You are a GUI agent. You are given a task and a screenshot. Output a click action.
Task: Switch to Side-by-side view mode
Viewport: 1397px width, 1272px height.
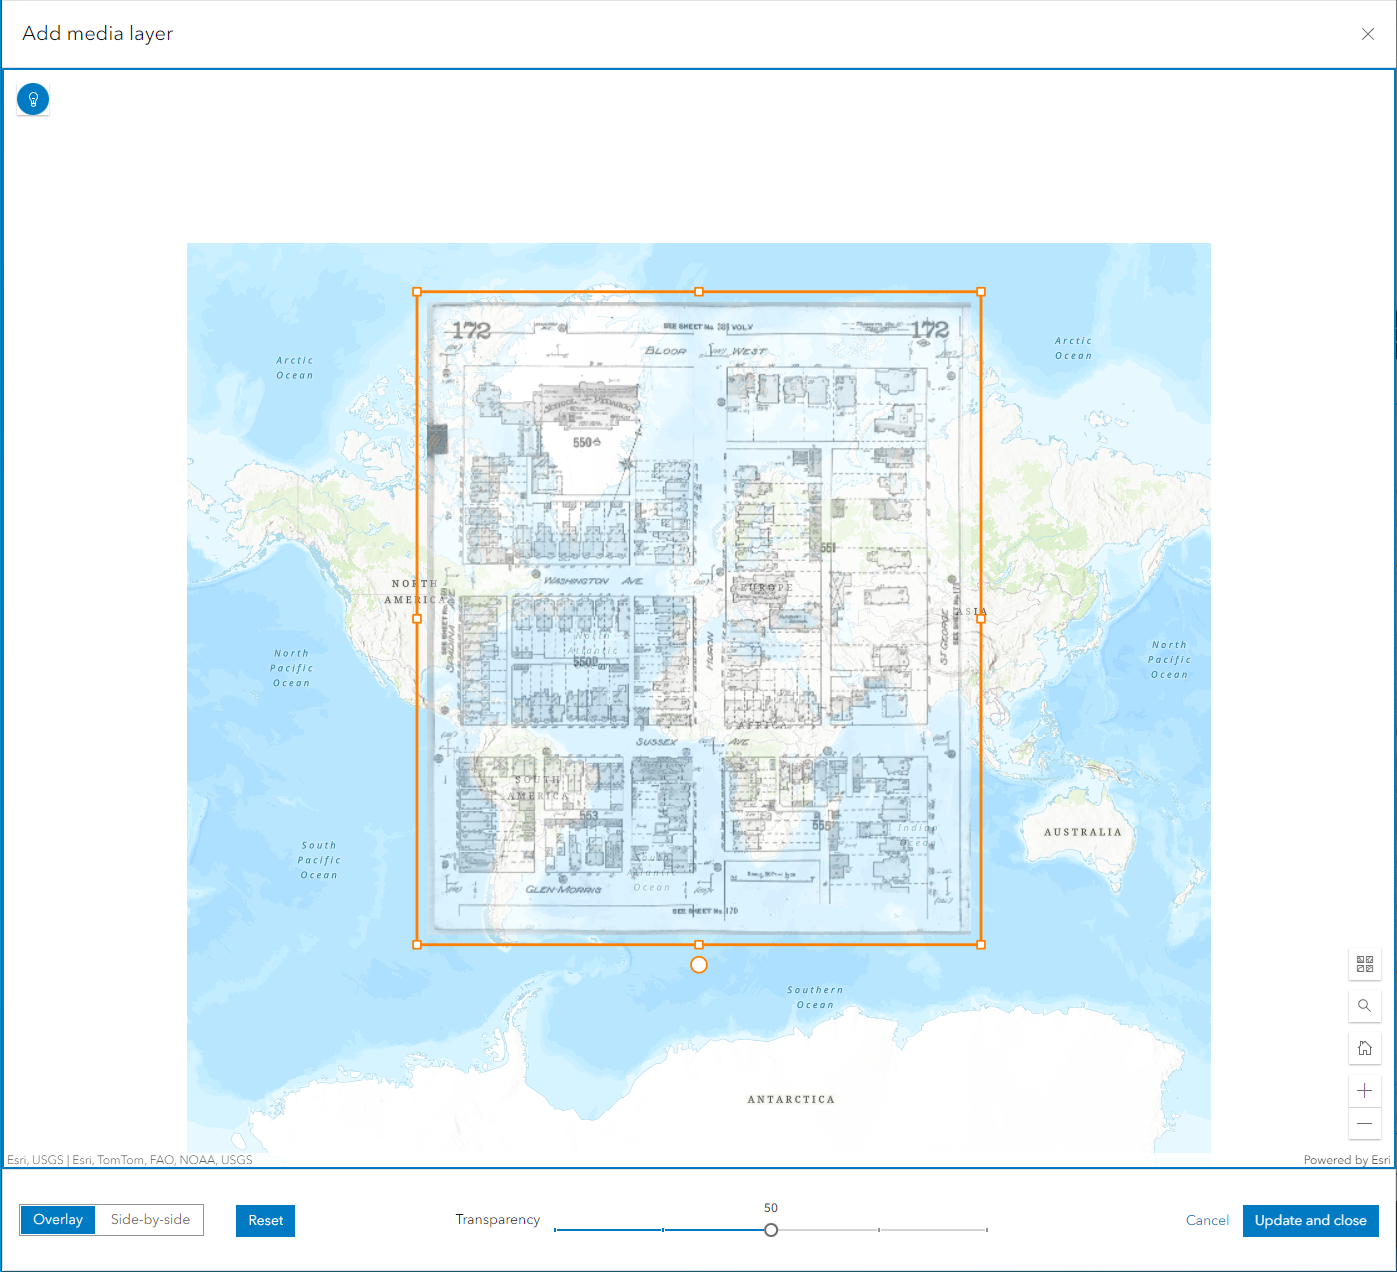coord(150,1220)
